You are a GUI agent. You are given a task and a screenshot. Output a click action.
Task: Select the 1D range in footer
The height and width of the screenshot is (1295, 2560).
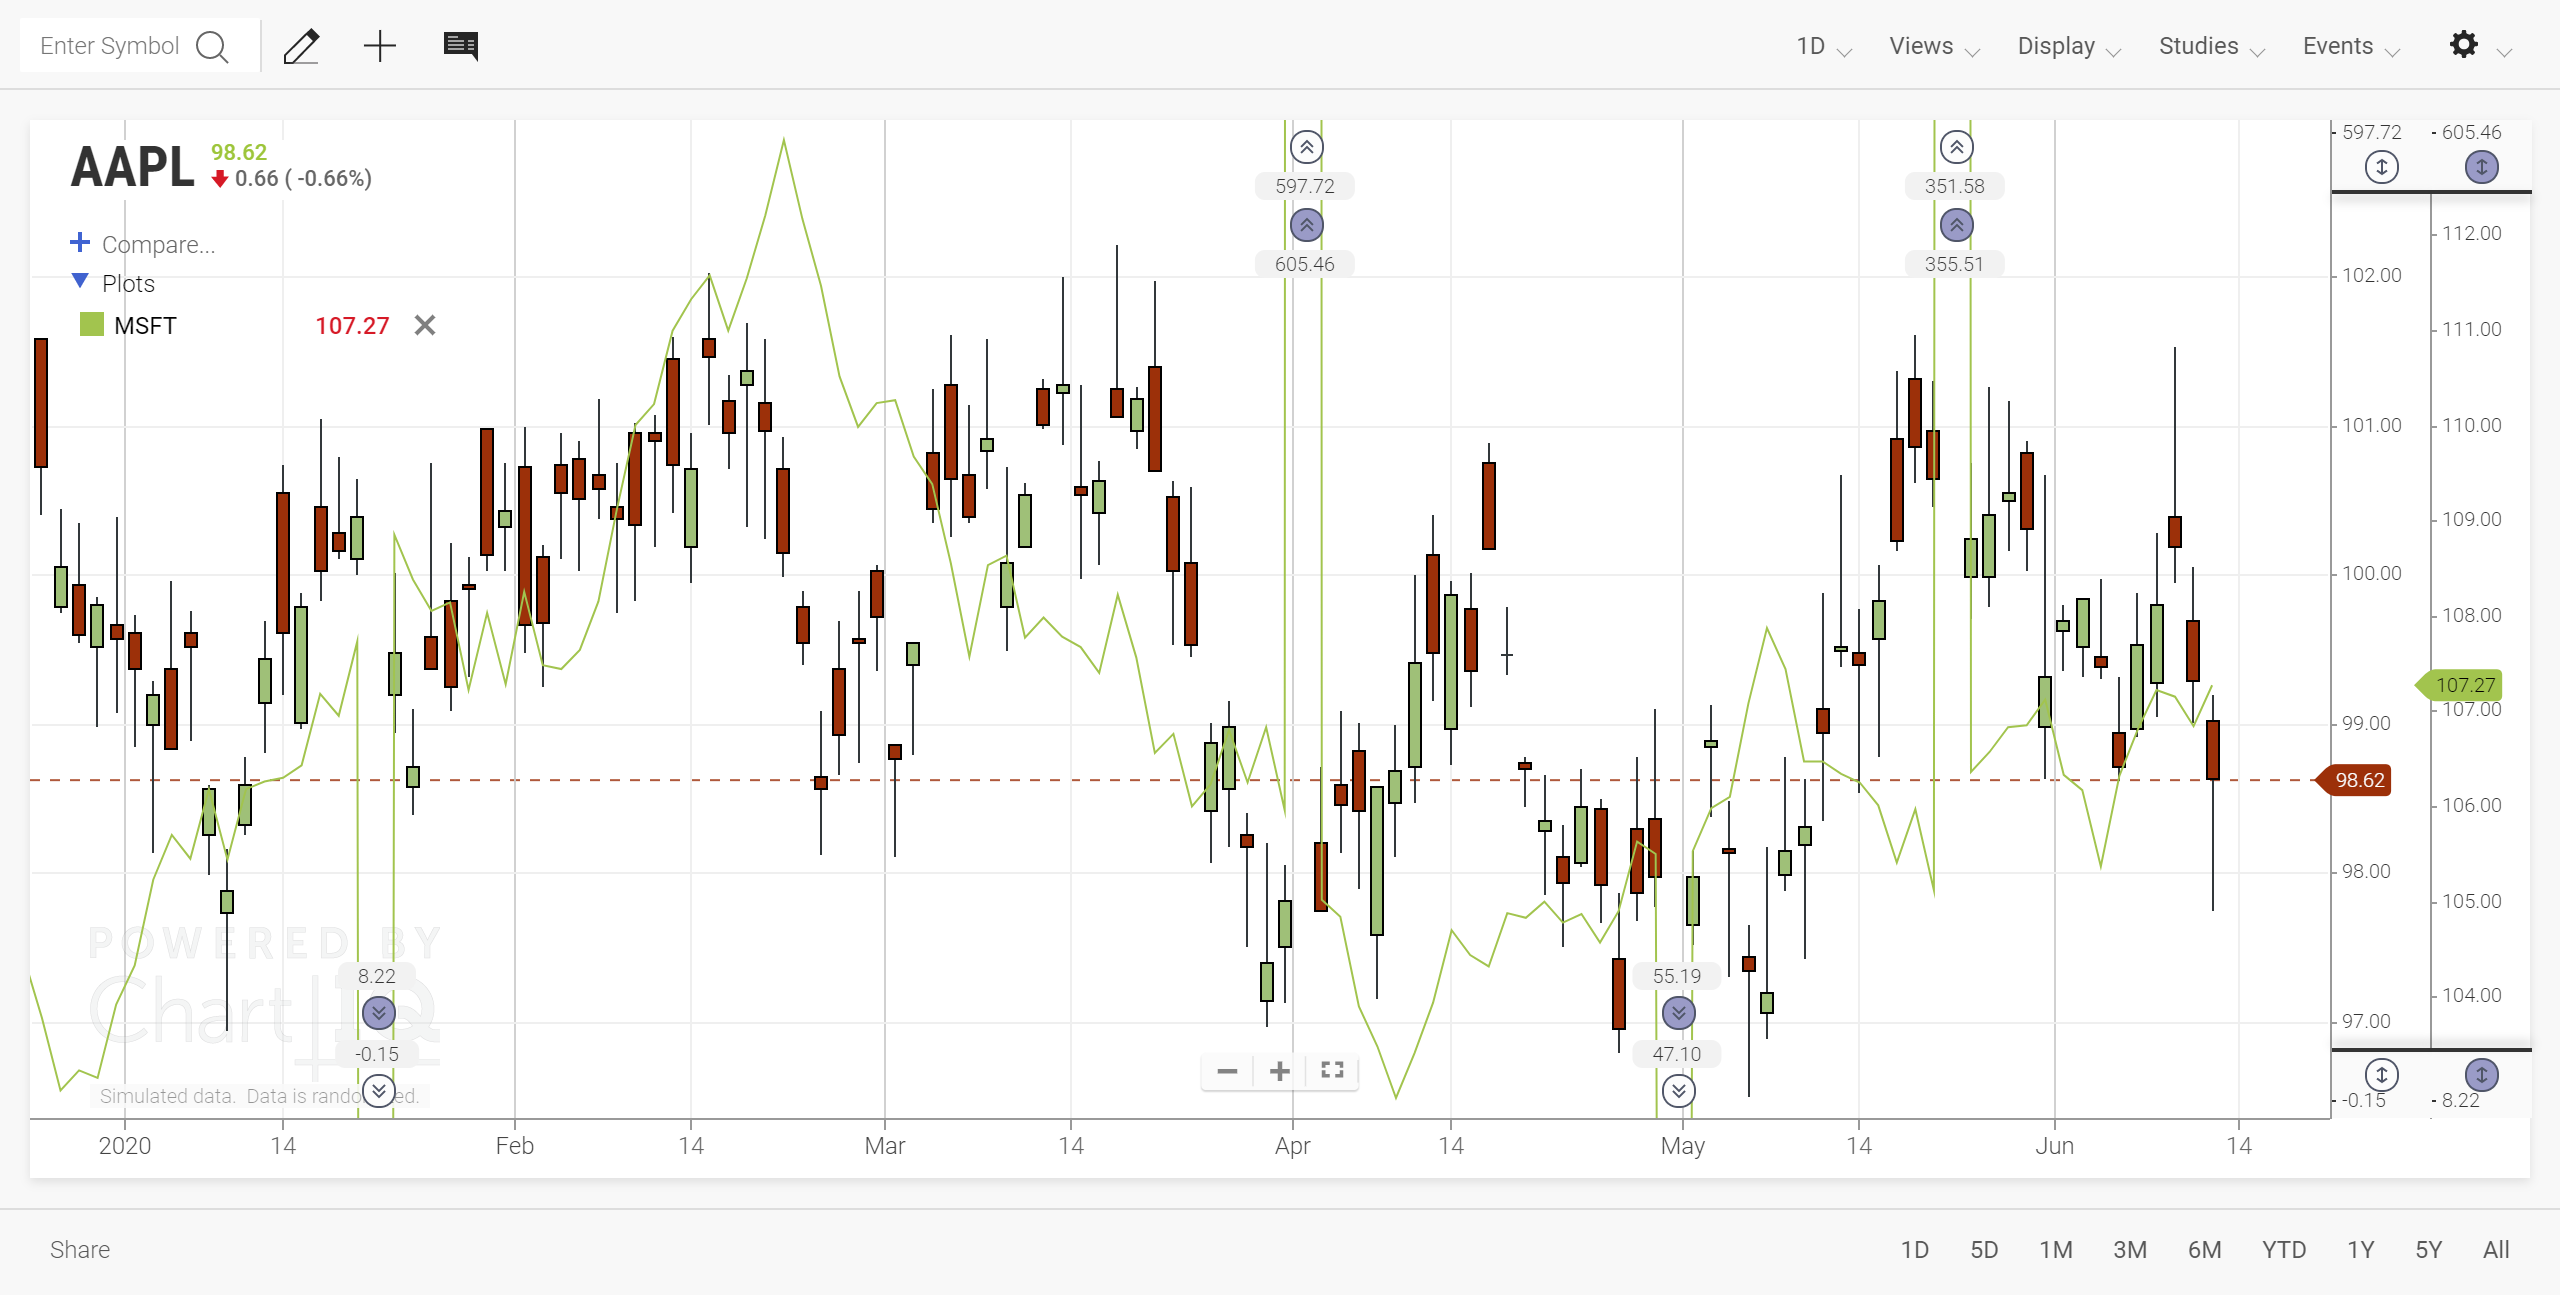click(1915, 1250)
